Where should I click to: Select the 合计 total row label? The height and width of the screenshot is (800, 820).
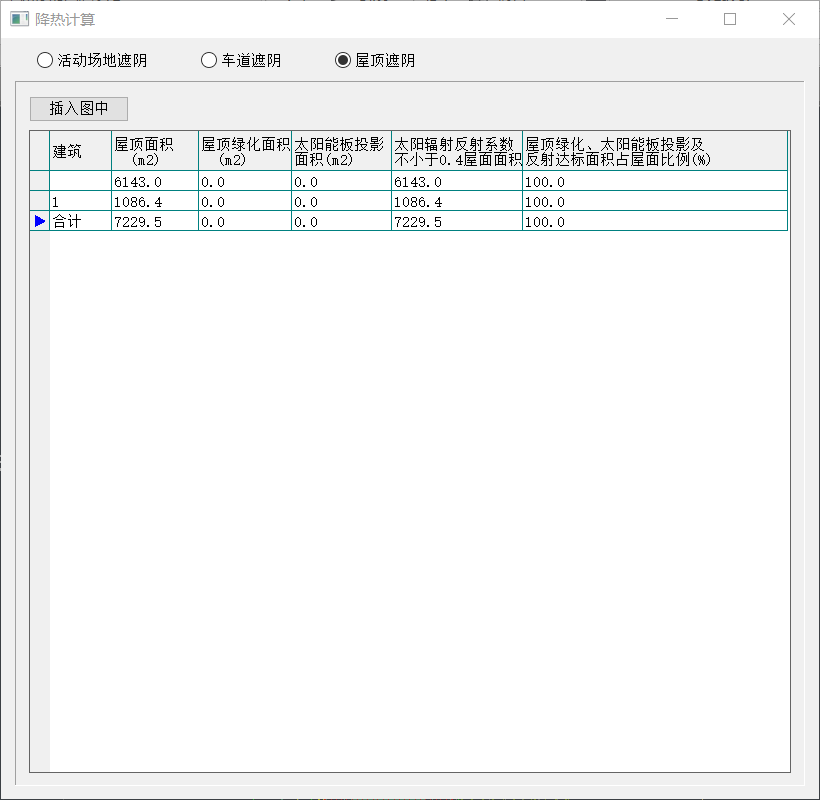point(80,222)
